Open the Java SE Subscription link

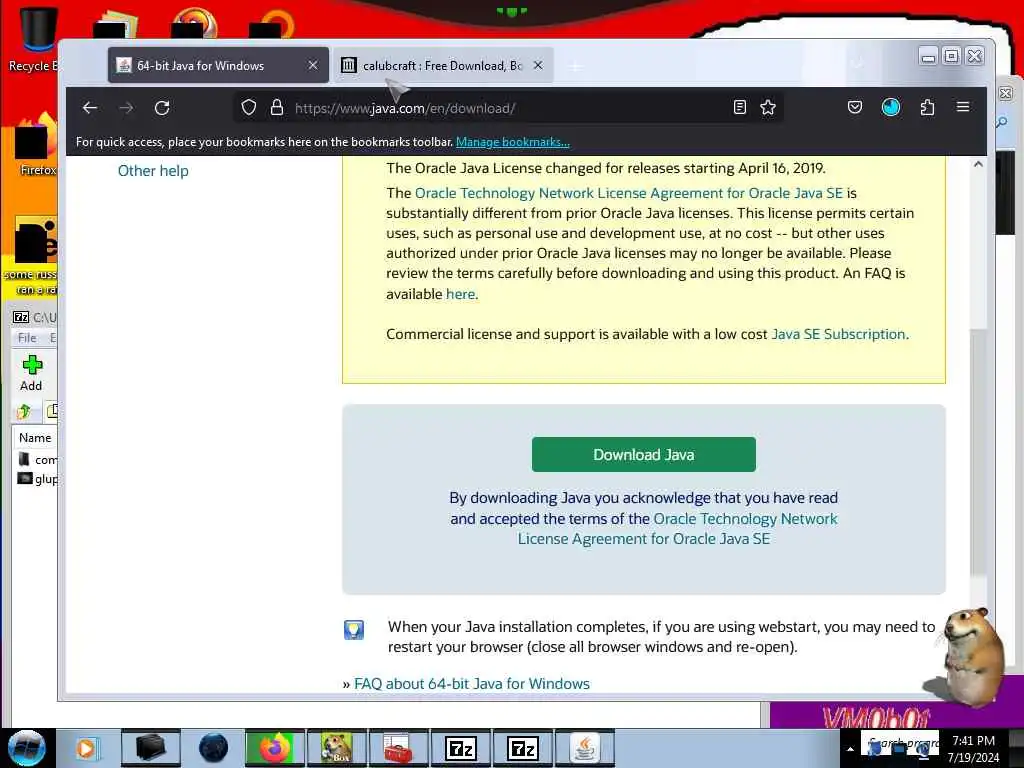pyautogui.click(x=839, y=334)
